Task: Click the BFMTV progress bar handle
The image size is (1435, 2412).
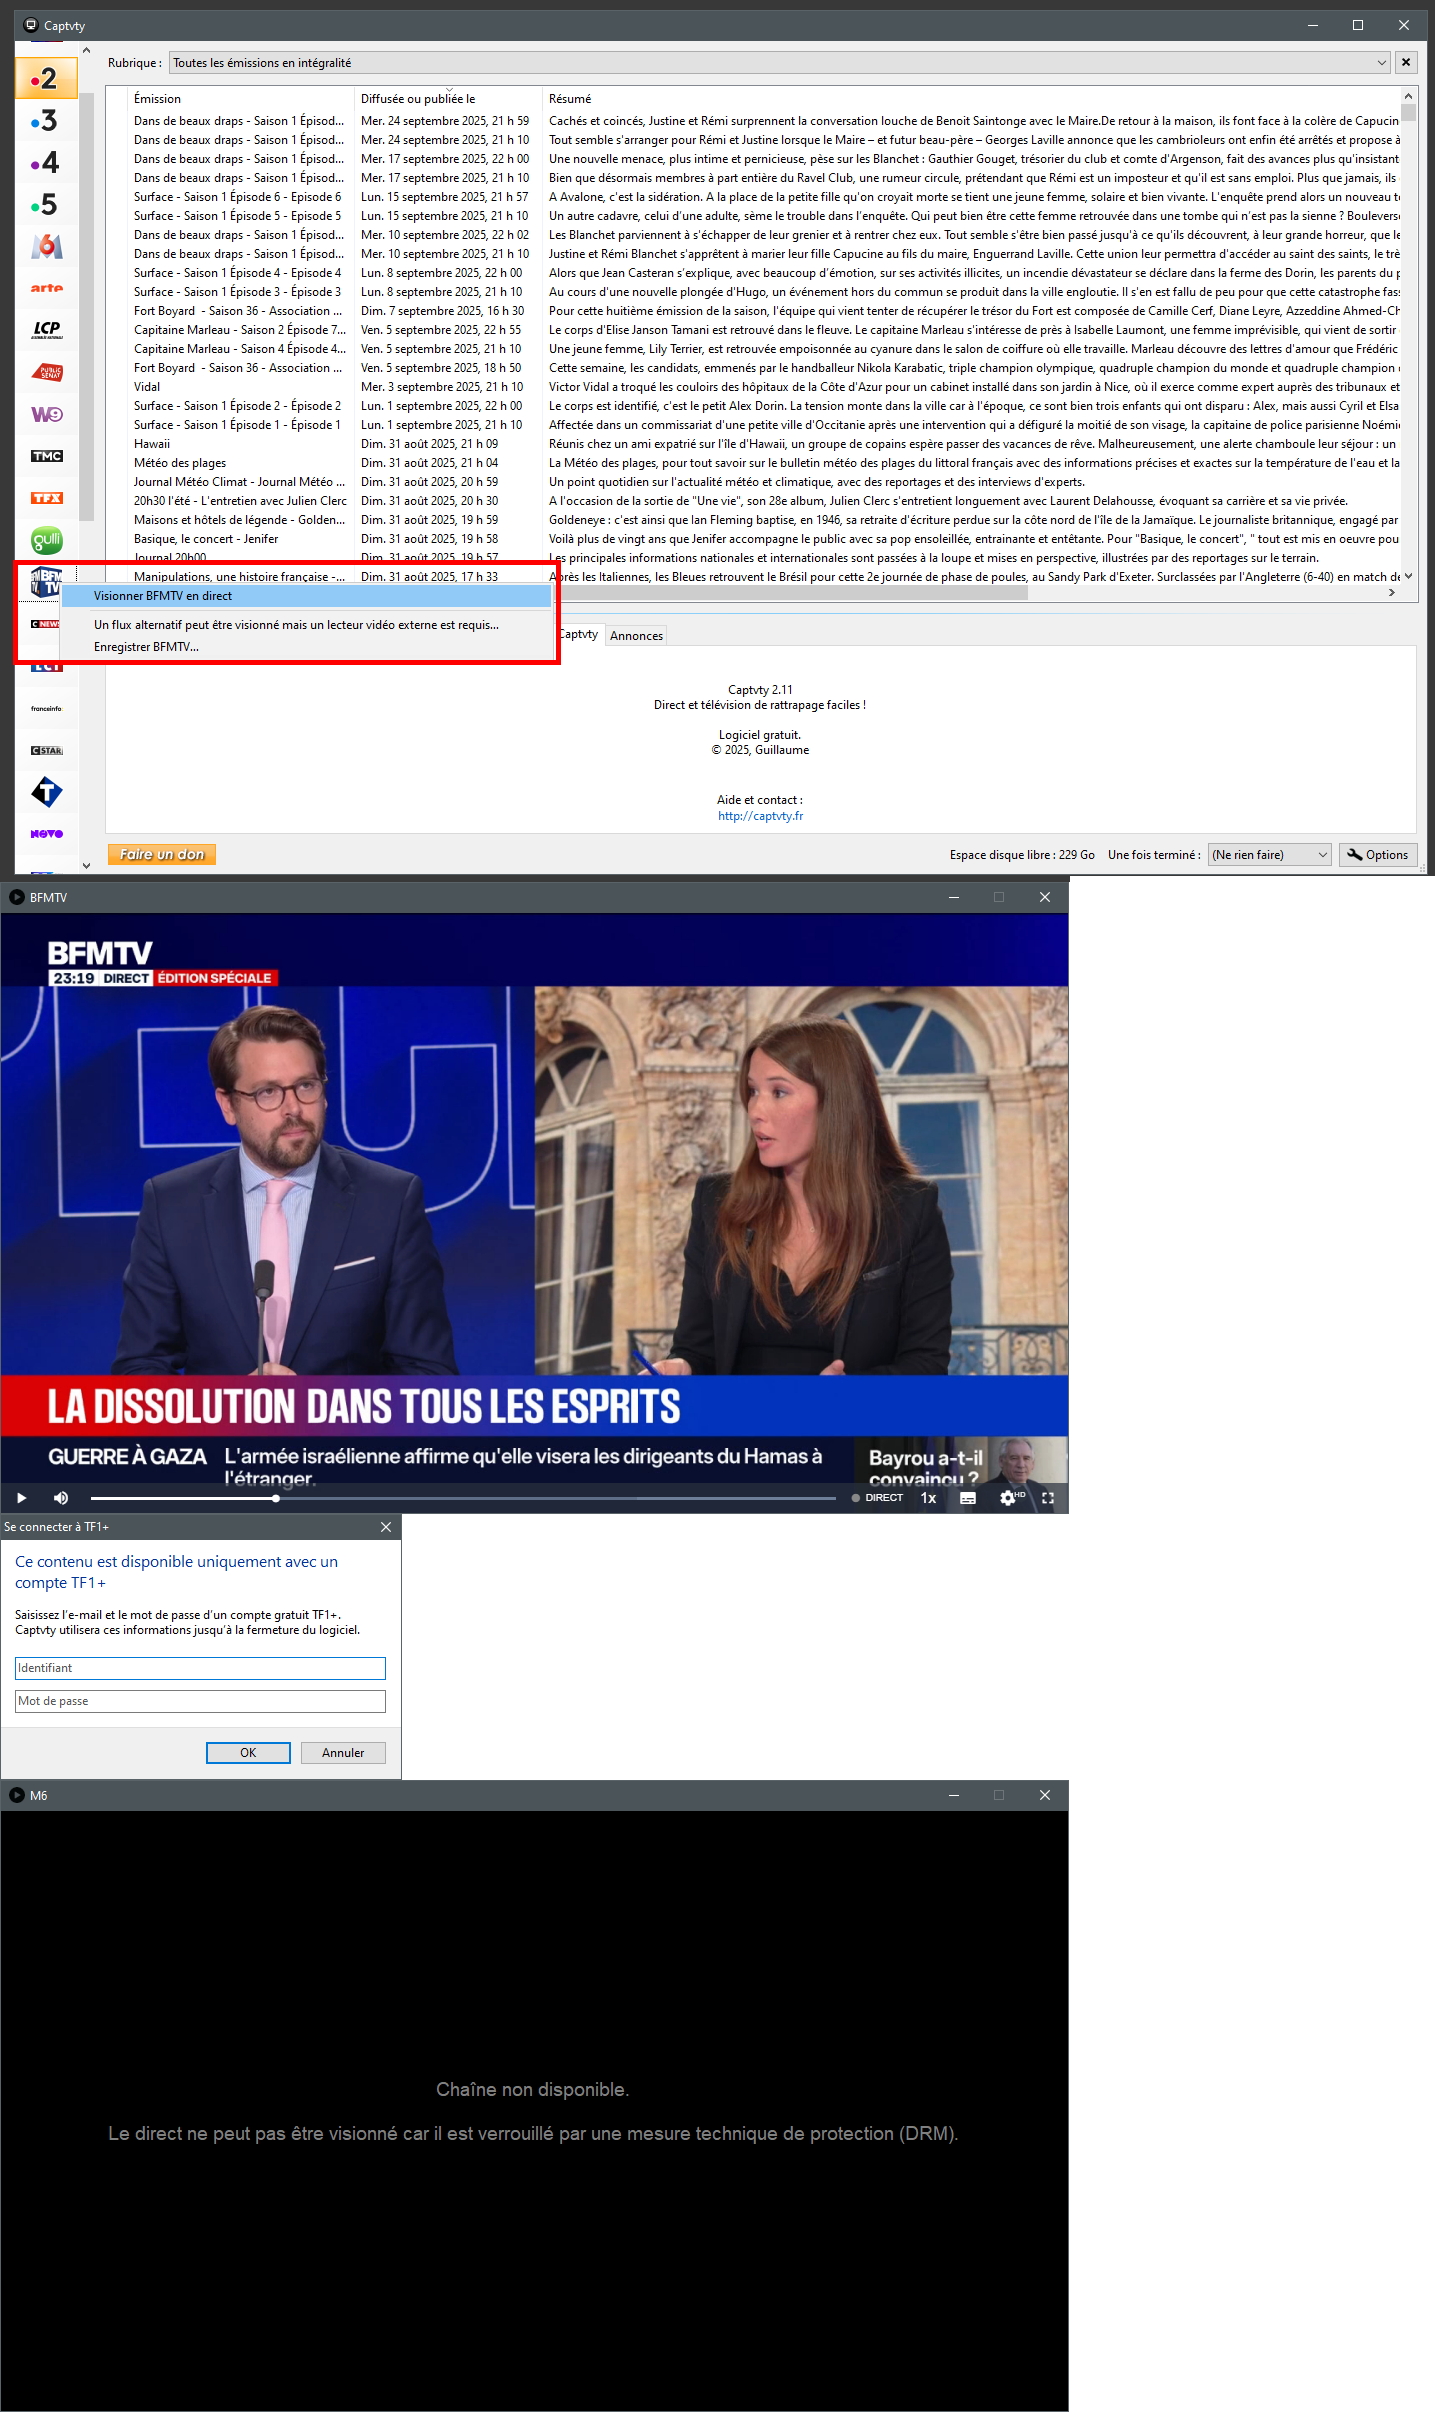Action: tap(276, 1498)
